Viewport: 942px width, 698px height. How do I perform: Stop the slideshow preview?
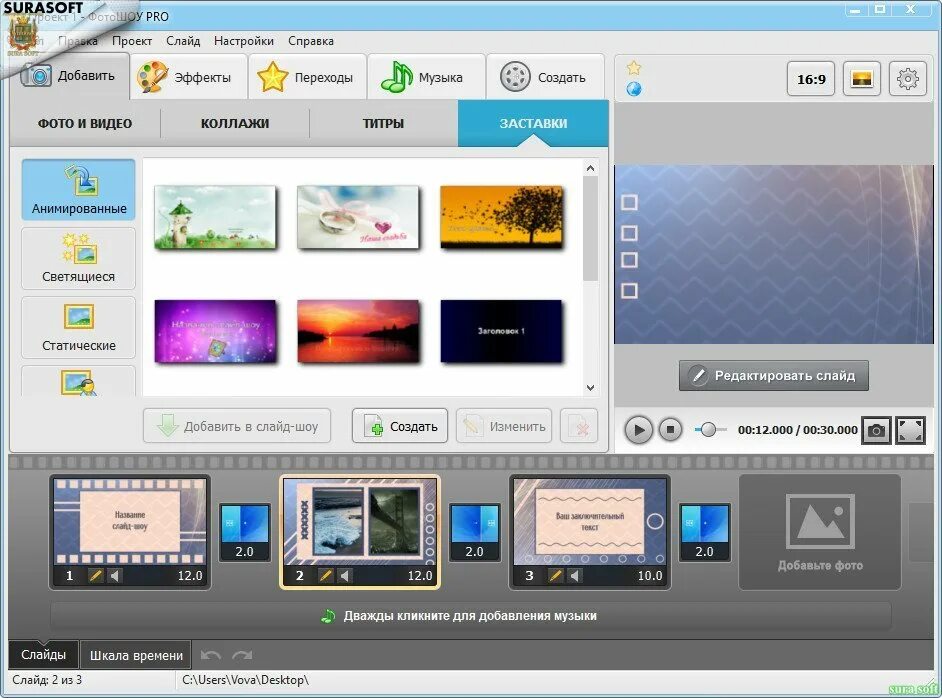pyautogui.click(x=670, y=429)
